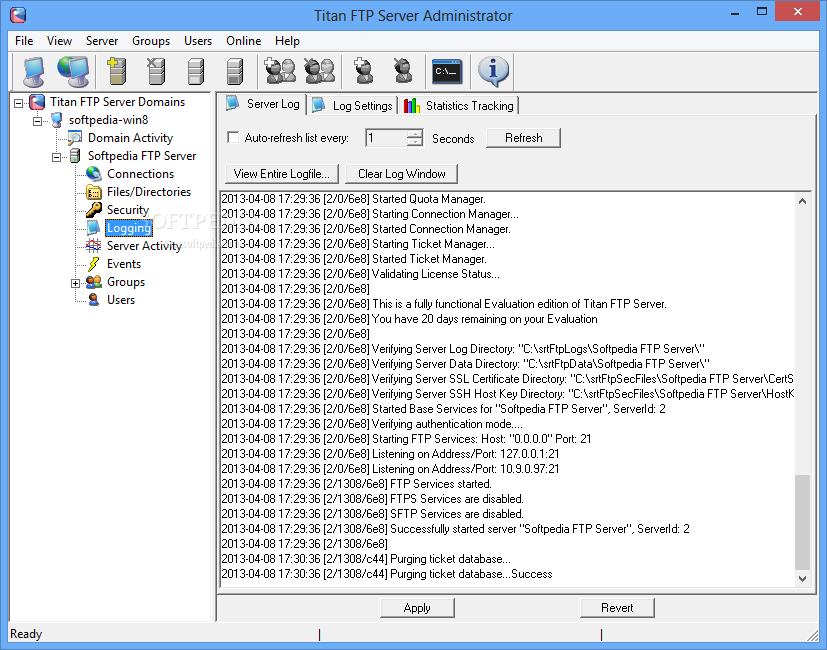Click the Logging notebook icon
The width and height of the screenshot is (827, 650).
tap(93, 228)
